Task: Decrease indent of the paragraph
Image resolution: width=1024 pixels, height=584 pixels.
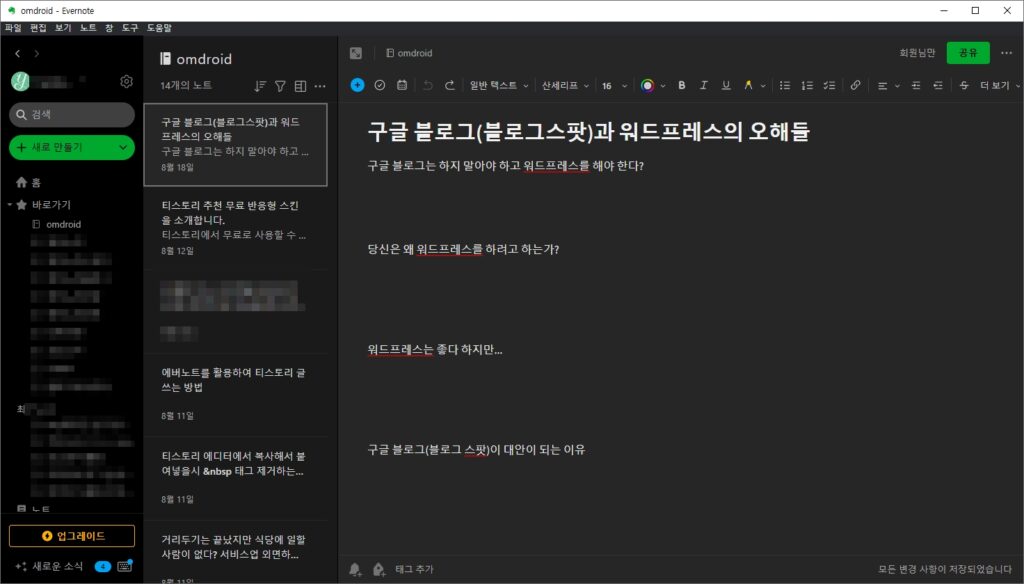Action: pos(938,85)
